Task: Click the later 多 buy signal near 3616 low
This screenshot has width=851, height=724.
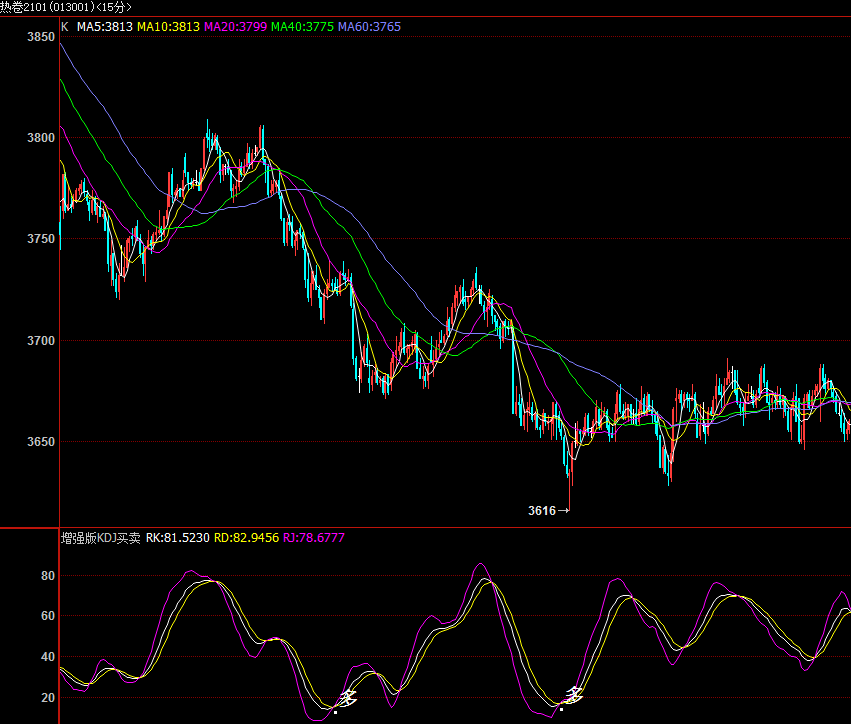Action: [573, 695]
